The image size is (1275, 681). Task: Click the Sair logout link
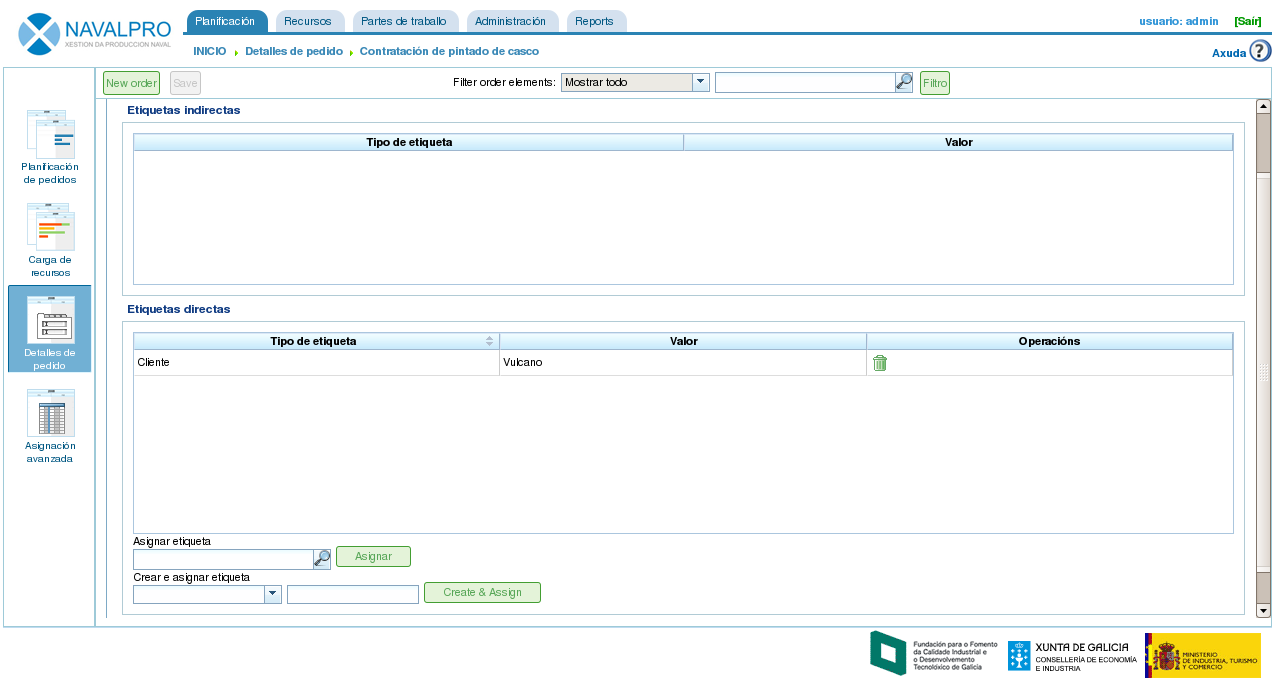[1247, 21]
